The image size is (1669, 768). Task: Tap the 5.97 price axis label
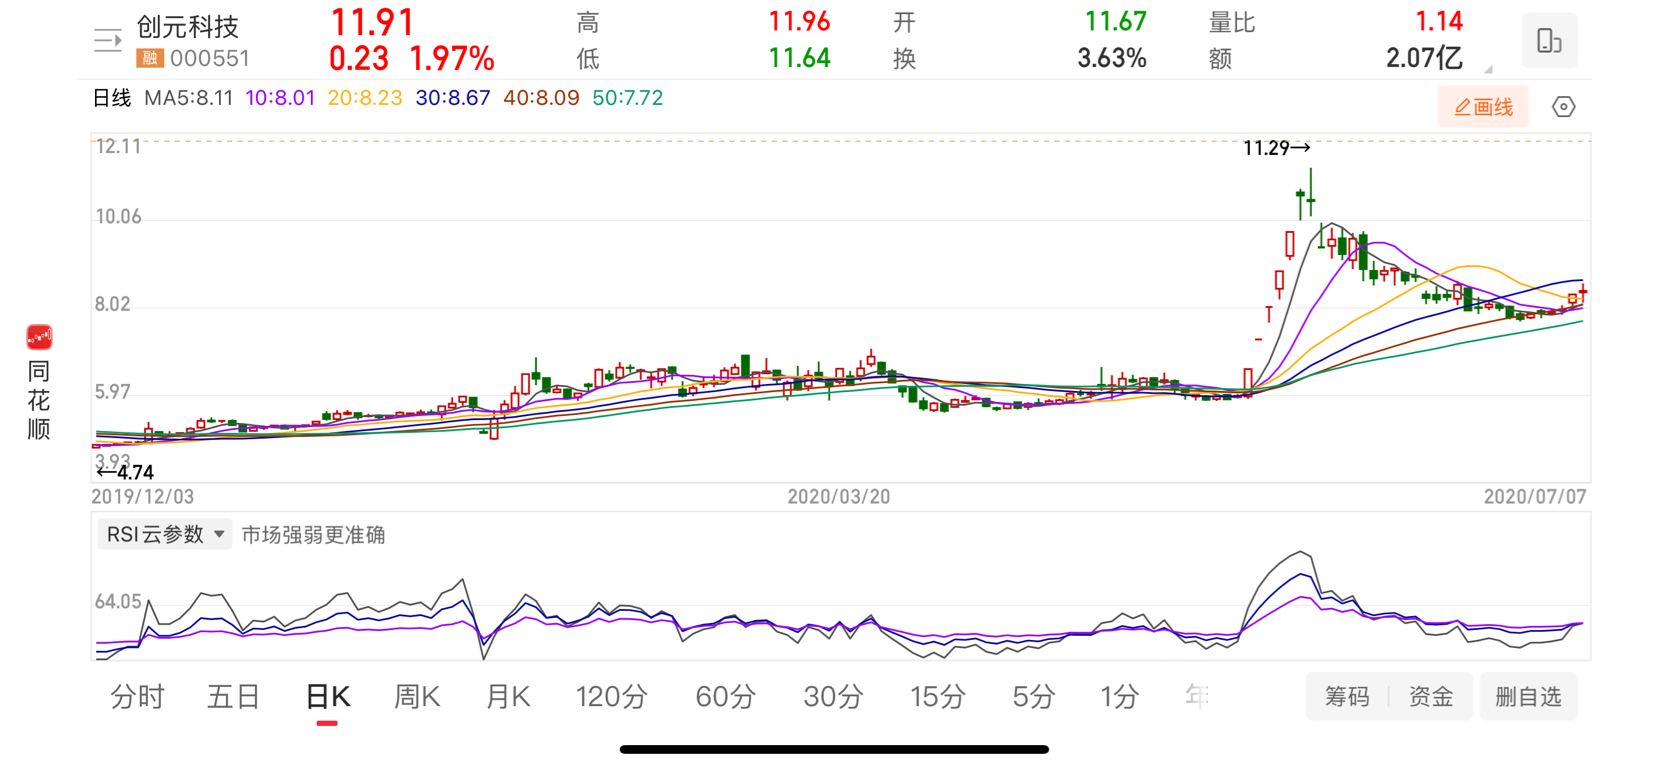(112, 392)
